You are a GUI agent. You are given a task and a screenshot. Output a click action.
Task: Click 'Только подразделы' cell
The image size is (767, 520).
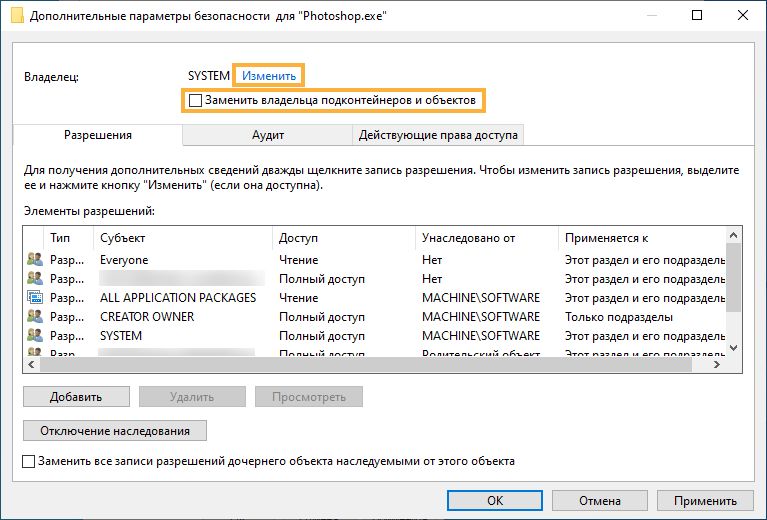pyautogui.click(x=619, y=317)
